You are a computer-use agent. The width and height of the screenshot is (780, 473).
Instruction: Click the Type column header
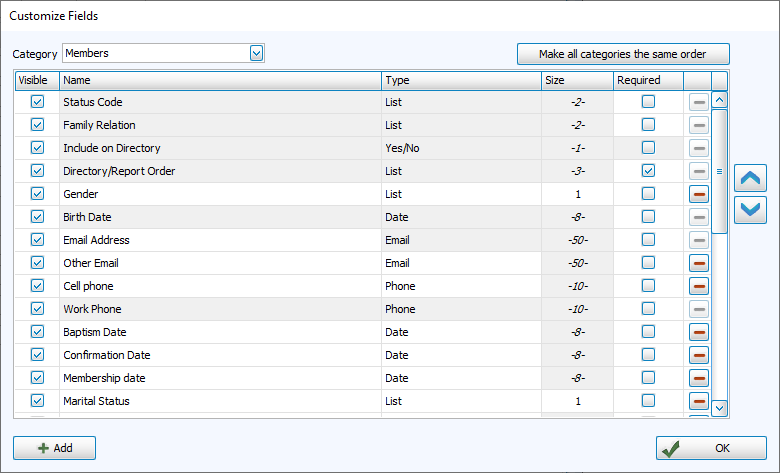coord(461,80)
